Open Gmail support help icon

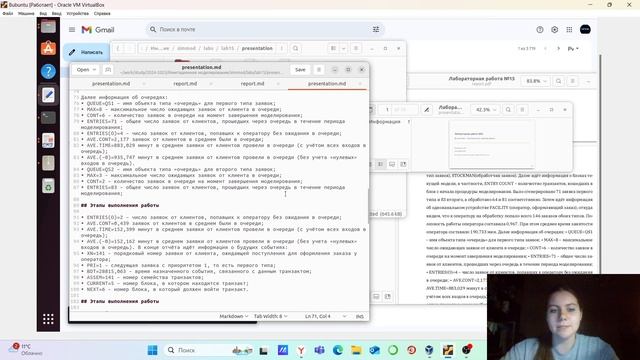[540, 29]
